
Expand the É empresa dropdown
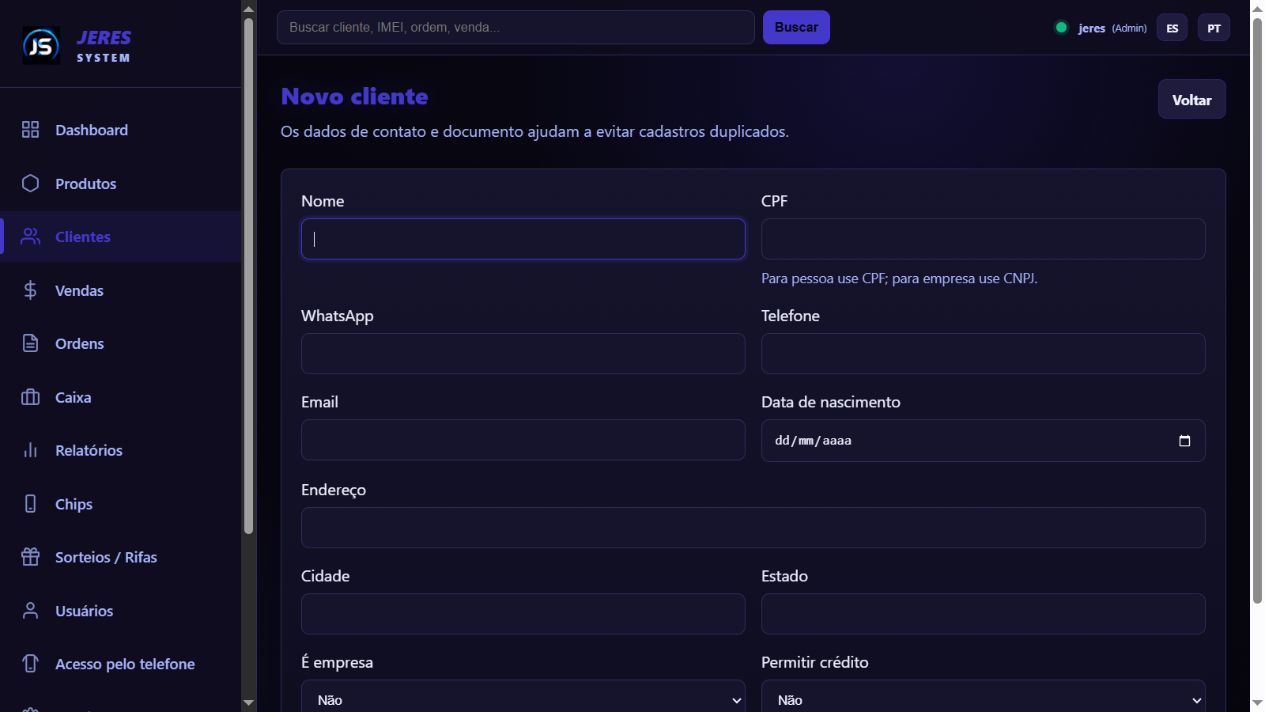tap(523, 700)
